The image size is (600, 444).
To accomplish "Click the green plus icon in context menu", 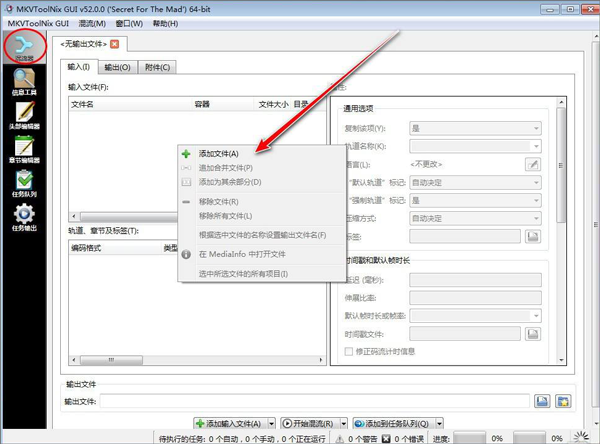I will point(186,154).
